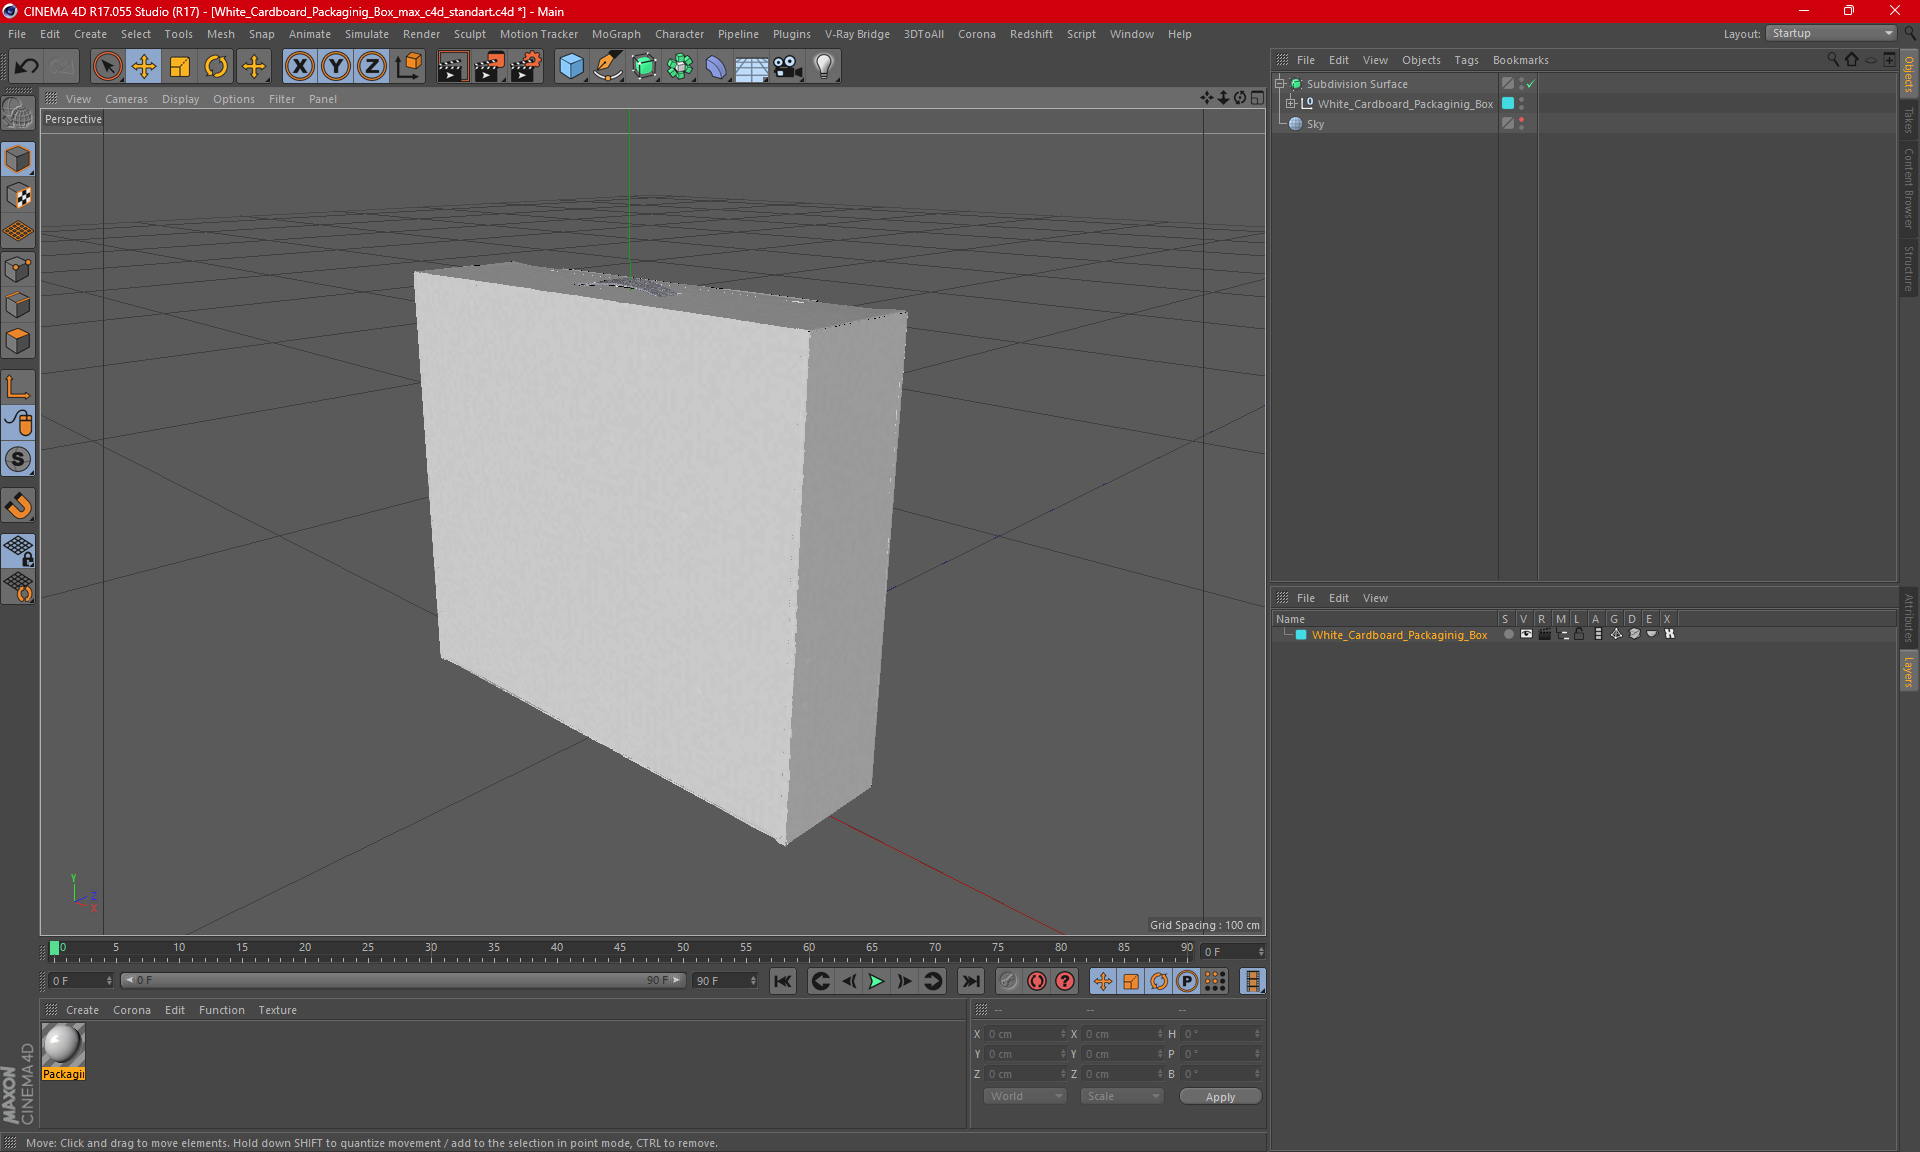Expand White_Cardboard_Packaging_Box in object manager

point(1295,103)
